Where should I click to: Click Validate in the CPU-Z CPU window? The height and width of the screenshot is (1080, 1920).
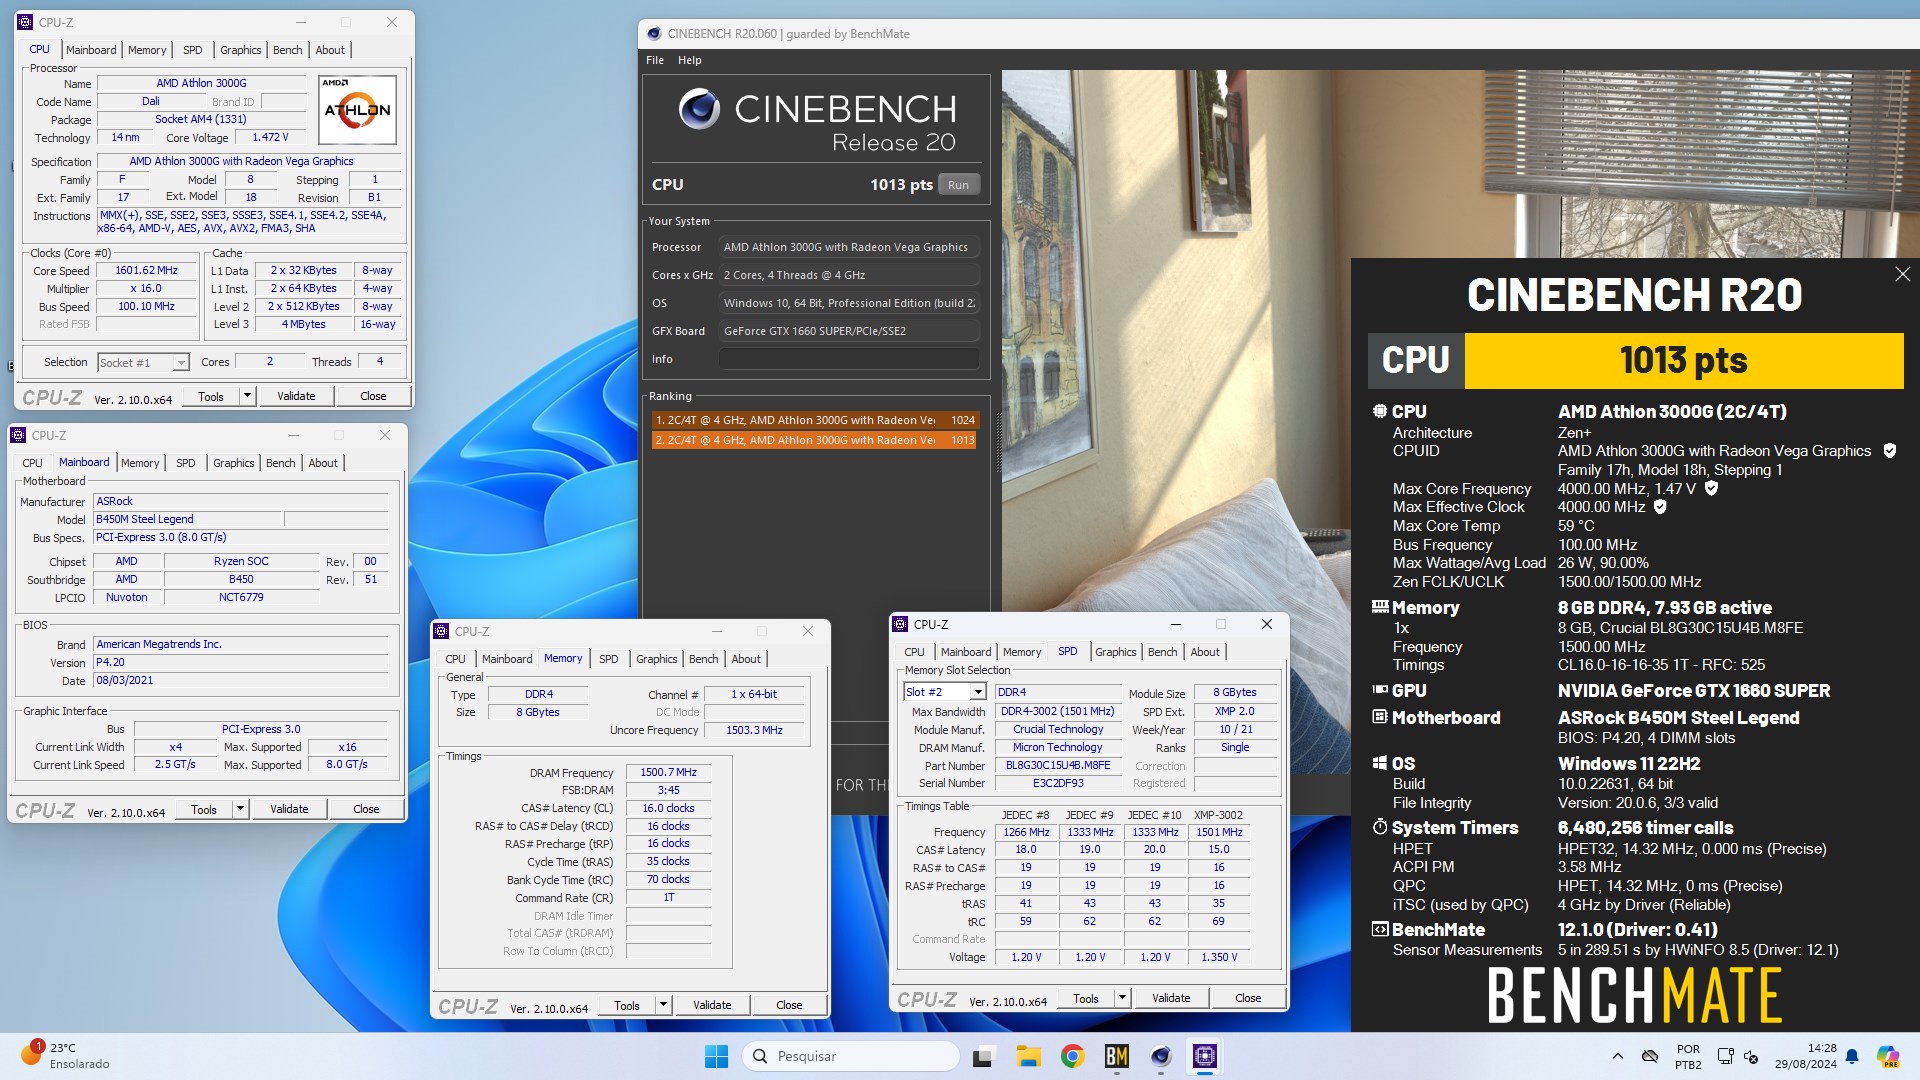pos(296,396)
